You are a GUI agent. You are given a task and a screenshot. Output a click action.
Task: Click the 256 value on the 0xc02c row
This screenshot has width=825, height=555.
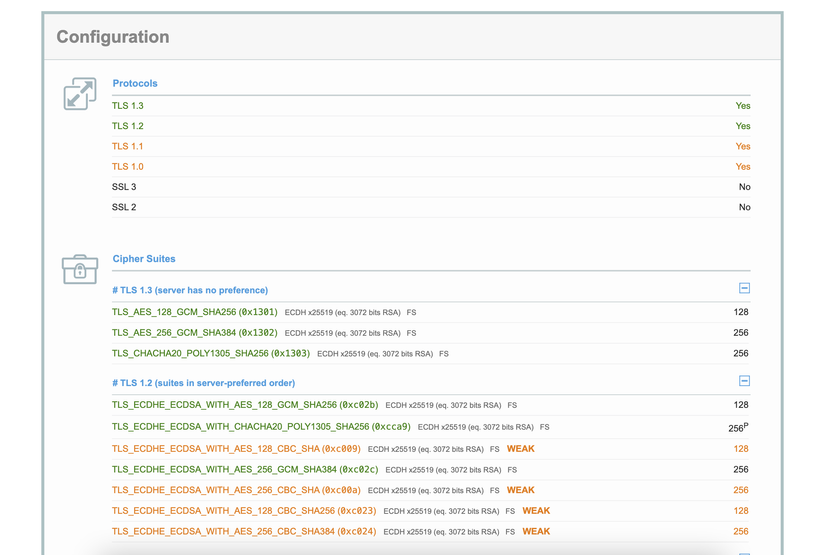click(x=741, y=469)
